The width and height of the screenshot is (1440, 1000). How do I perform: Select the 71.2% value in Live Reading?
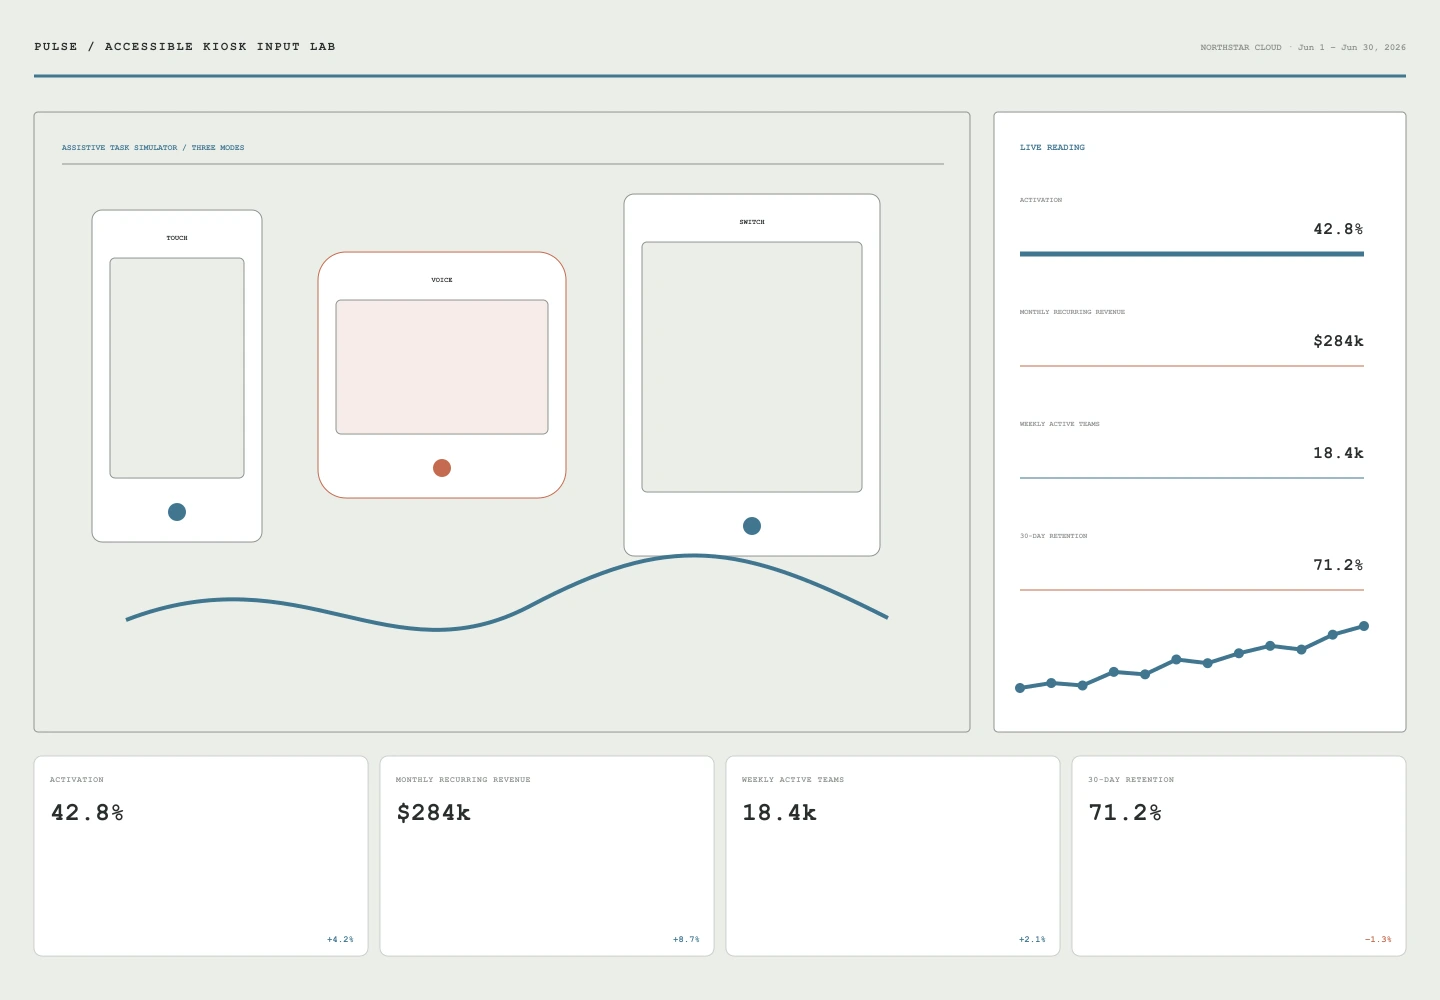point(1338,565)
